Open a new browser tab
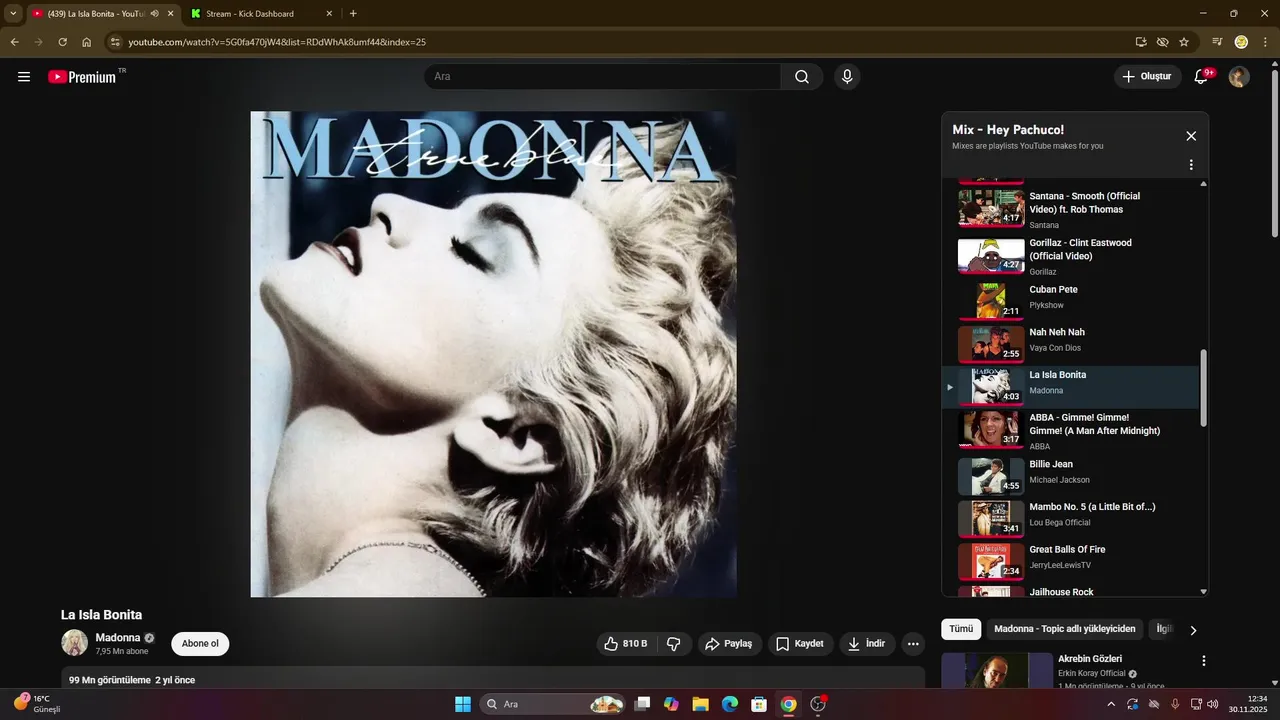The height and width of the screenshot is (720, 1280). click(x=353, y=13)
